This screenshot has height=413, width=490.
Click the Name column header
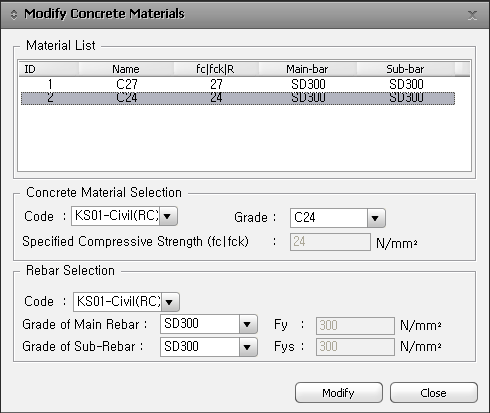[126, 69]
